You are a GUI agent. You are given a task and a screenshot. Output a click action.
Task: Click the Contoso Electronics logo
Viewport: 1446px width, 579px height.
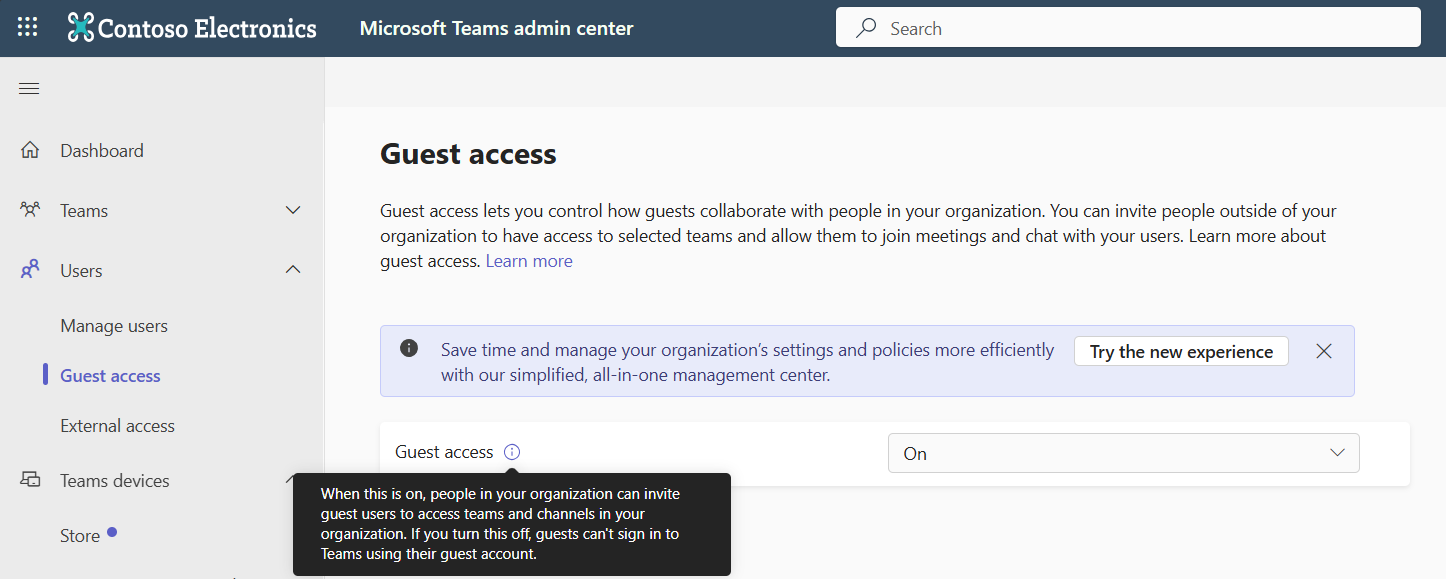(81, 28)
